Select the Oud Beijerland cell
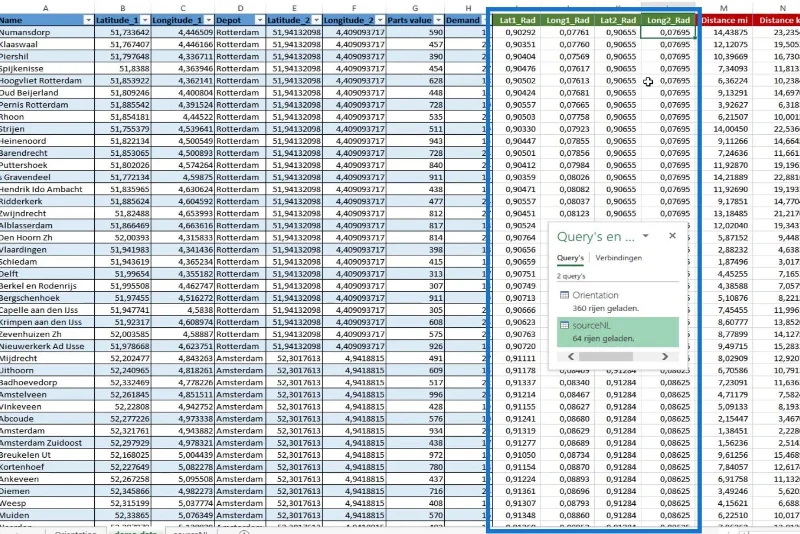Image resolution: width=800 pixels, height=534 pixels. pos(47,93)
